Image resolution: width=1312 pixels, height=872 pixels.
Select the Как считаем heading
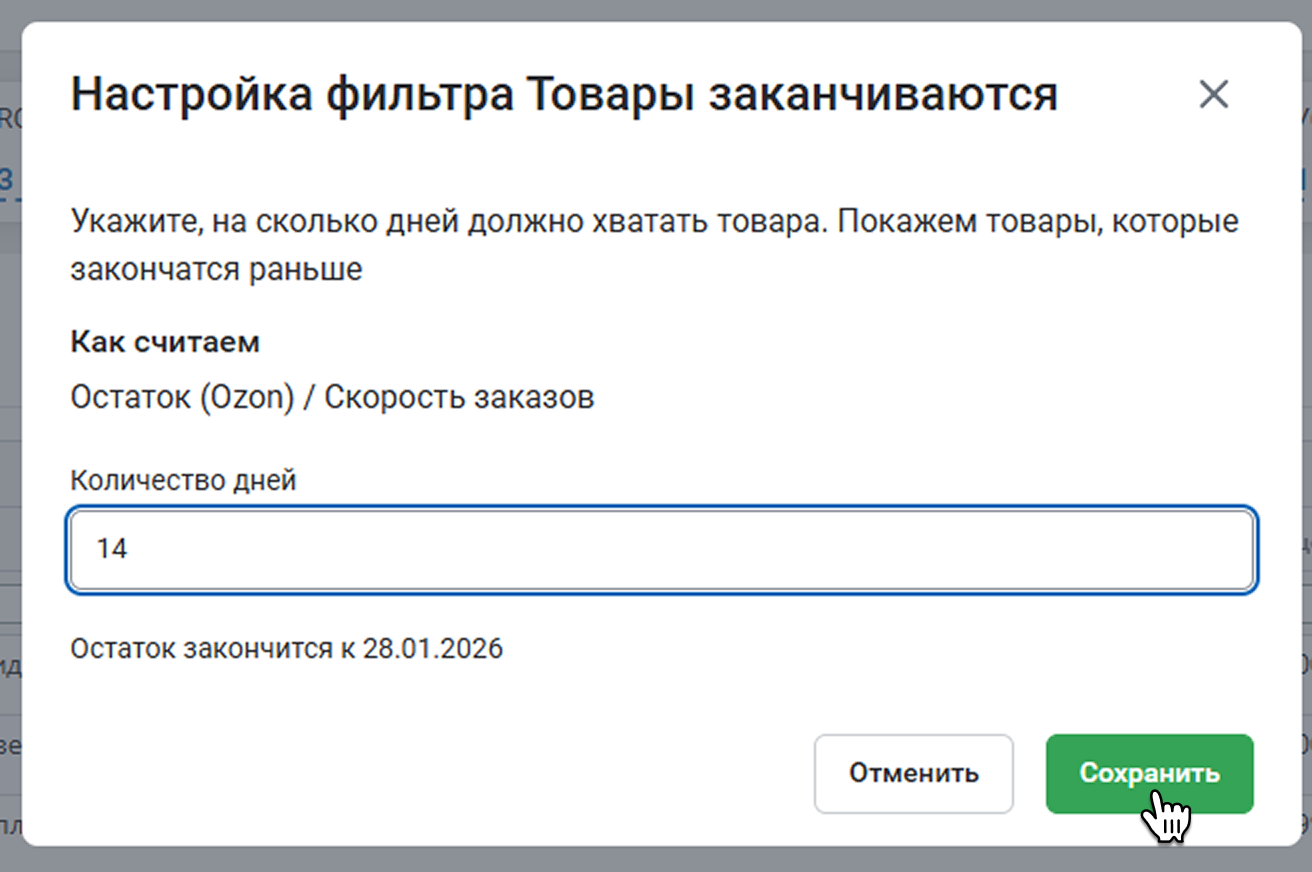[x=165, y=342]
